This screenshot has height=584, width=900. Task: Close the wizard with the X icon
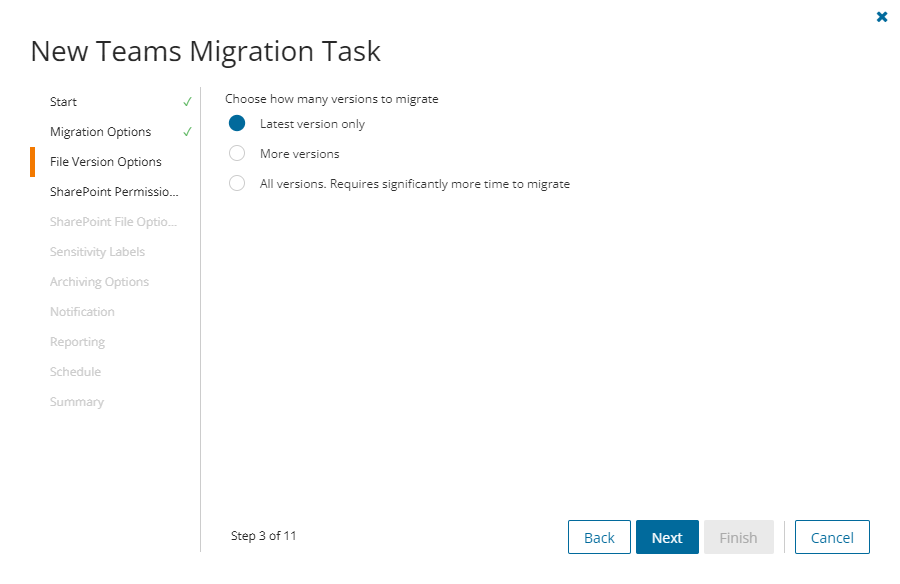(x=882, y=17)
